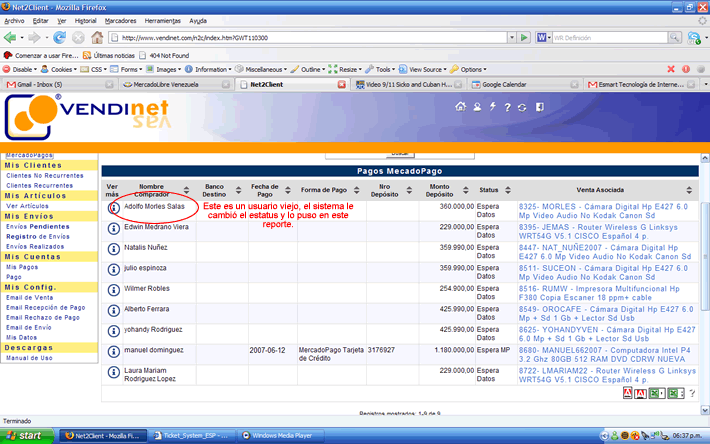The image size is (710, 444).
Task: Open the Herramientas menu
Action: pyautogui.click(x=163, y=21)
